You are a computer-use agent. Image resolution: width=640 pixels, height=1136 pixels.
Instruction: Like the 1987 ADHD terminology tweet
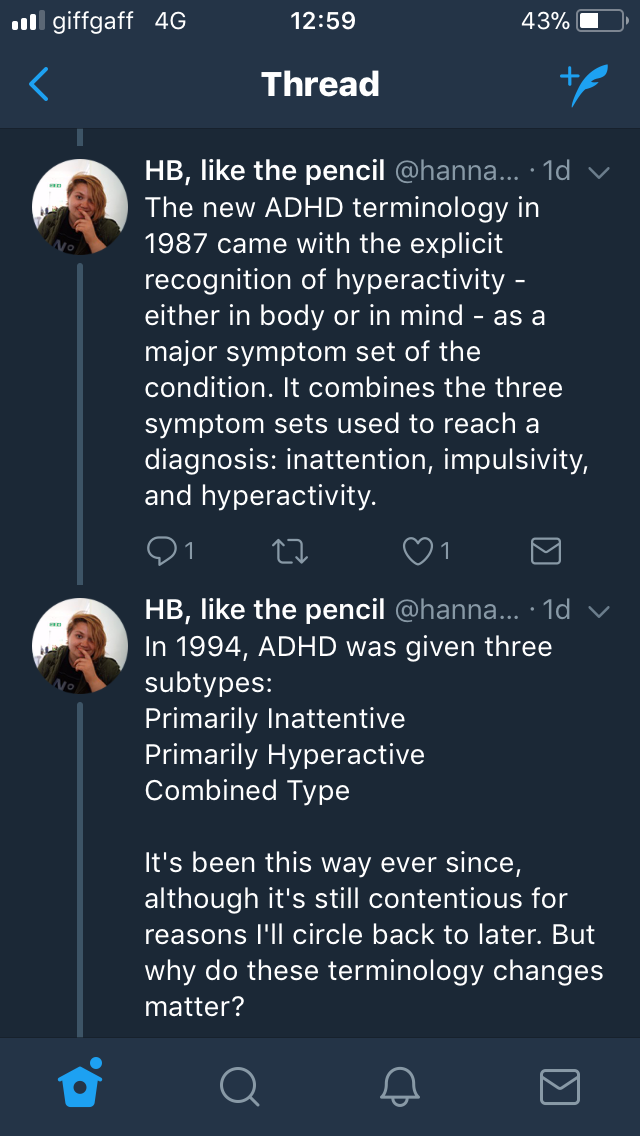(418, 550)
